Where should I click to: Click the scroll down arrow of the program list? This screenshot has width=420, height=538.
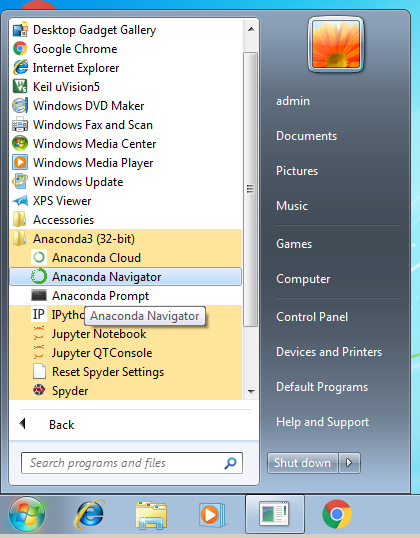[x=251, y=391]
